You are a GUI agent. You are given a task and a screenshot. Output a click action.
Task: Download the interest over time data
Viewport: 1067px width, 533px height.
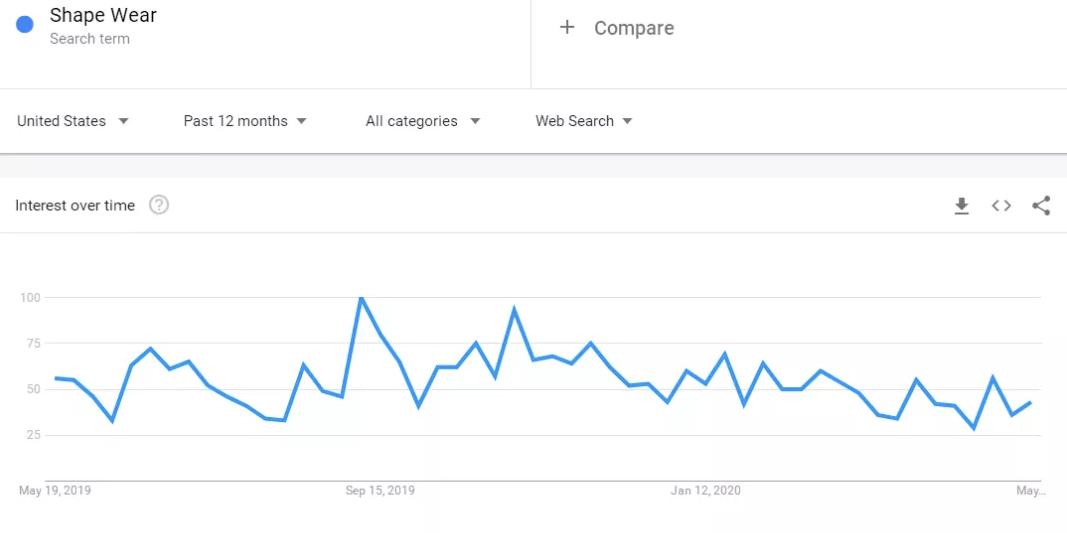961,206
